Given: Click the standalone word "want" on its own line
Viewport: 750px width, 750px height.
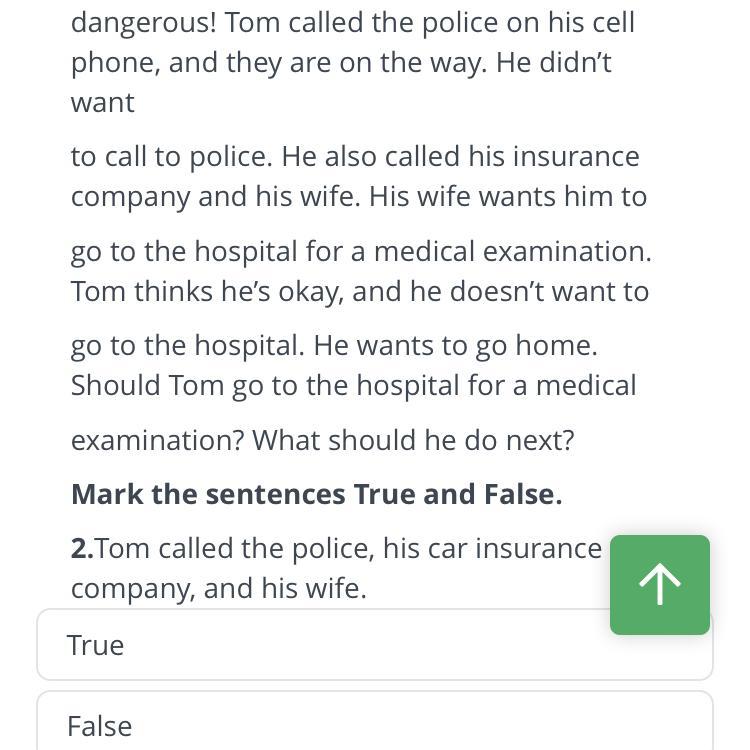Looking at the screenshot, I should coord(102,102).
